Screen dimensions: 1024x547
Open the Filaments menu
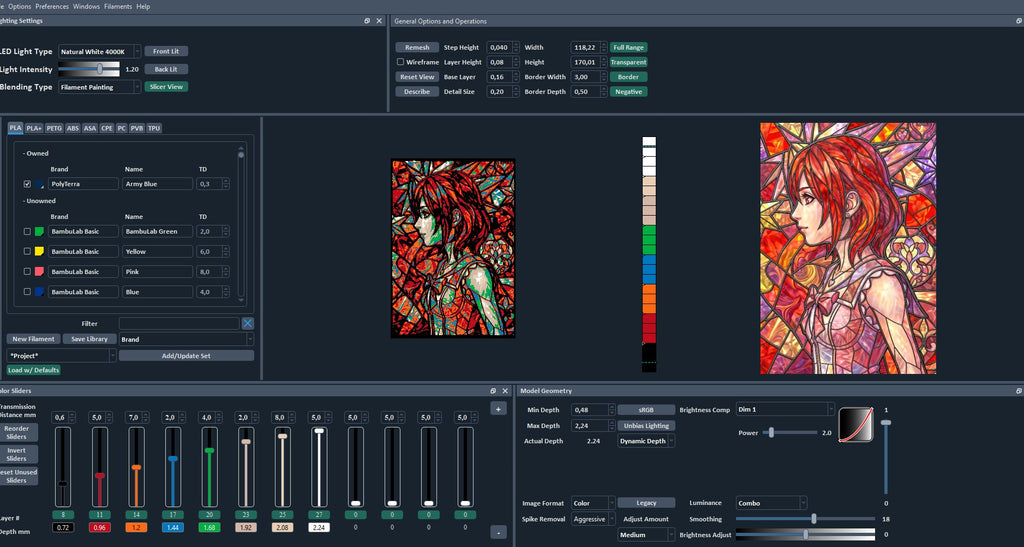[x=118, y=7]
